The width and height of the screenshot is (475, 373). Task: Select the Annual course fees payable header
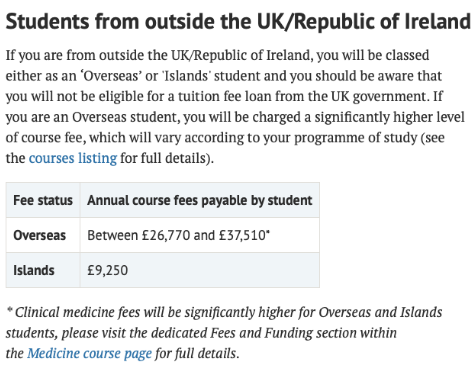pos(200,200)
